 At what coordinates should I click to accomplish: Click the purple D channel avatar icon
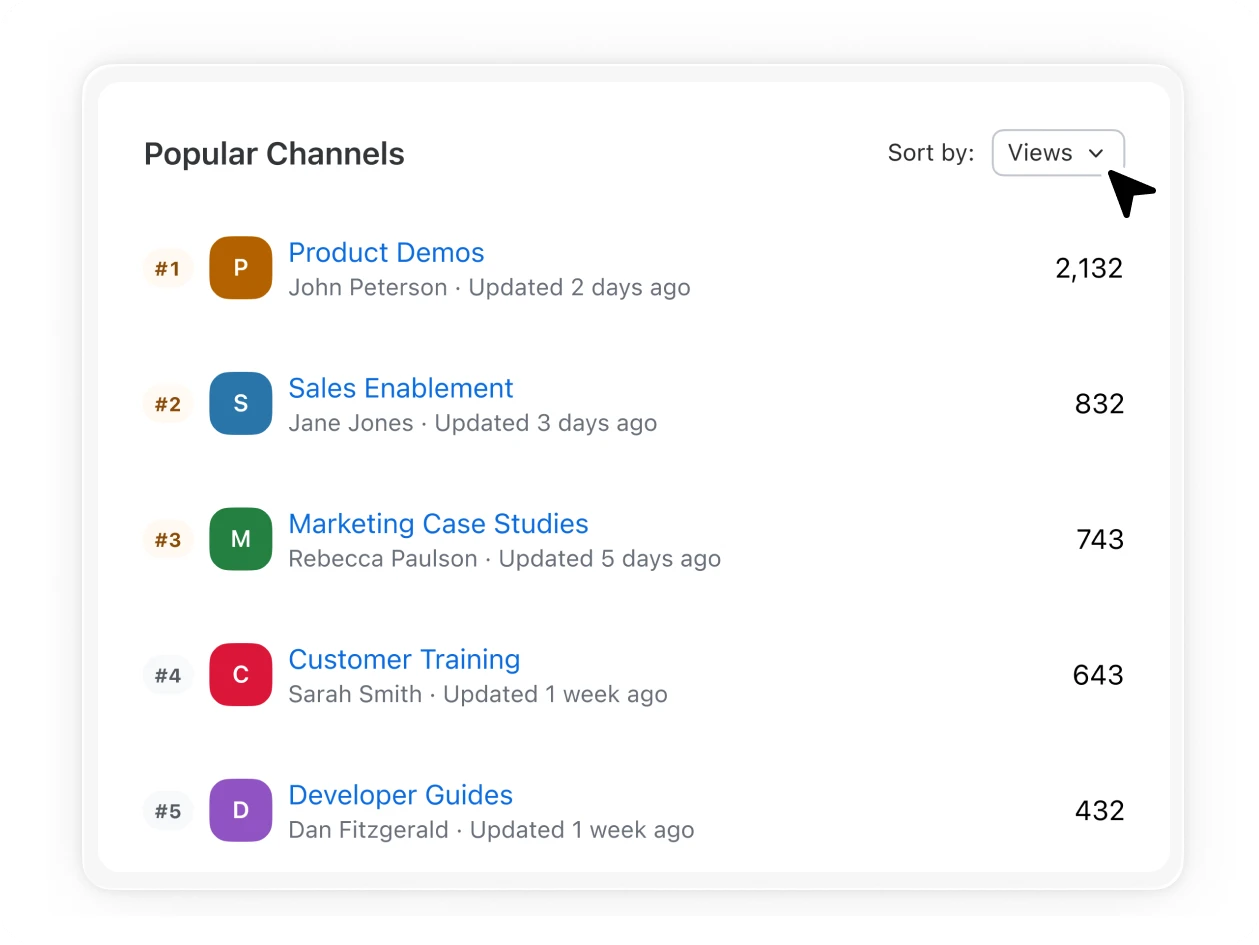pyautogui.click(x=240, y=810)
